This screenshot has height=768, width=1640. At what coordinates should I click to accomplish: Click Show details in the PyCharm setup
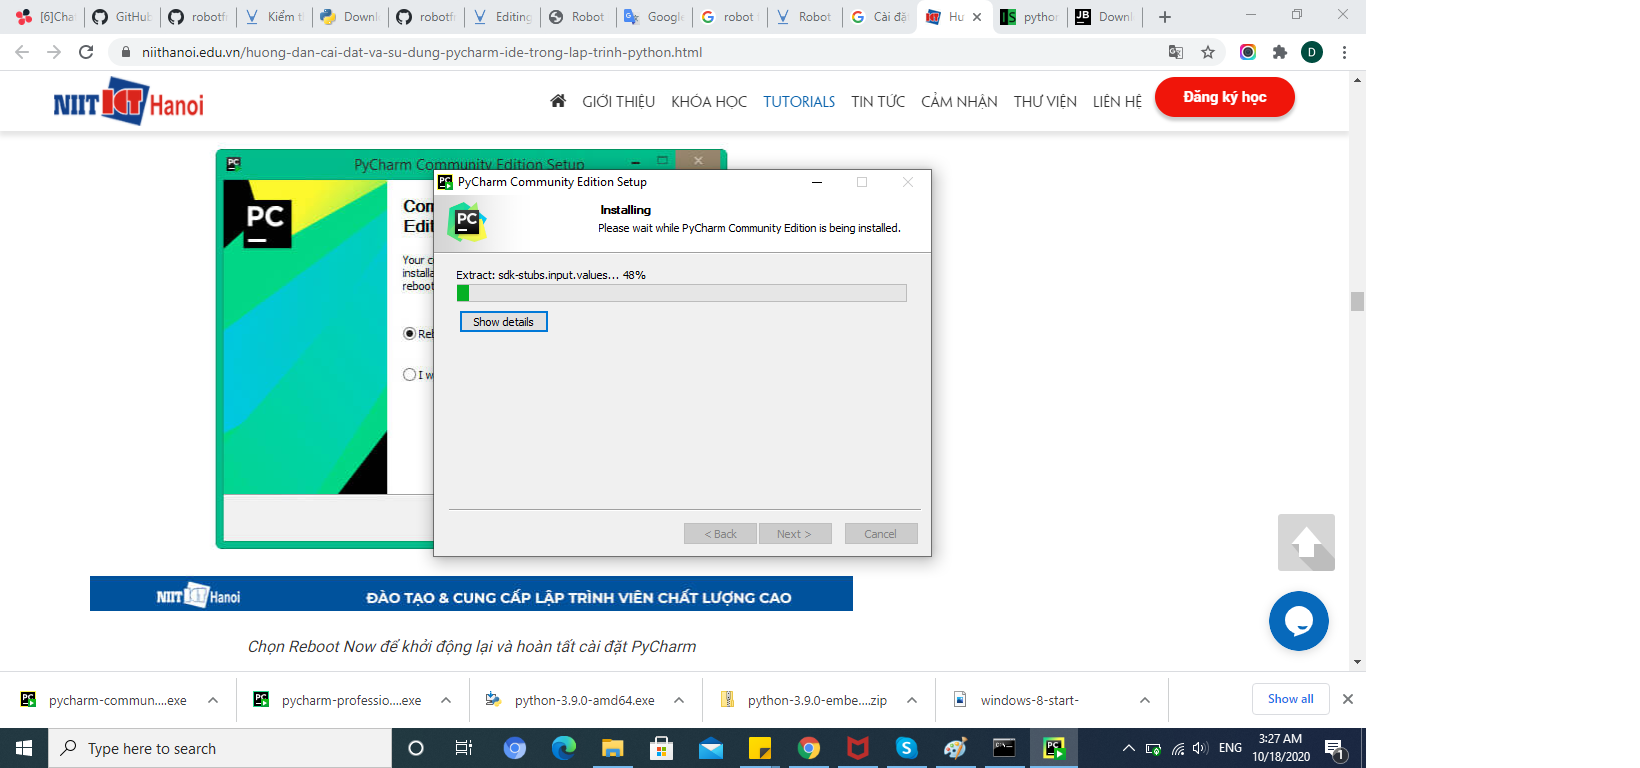click(x=504, y=322)
